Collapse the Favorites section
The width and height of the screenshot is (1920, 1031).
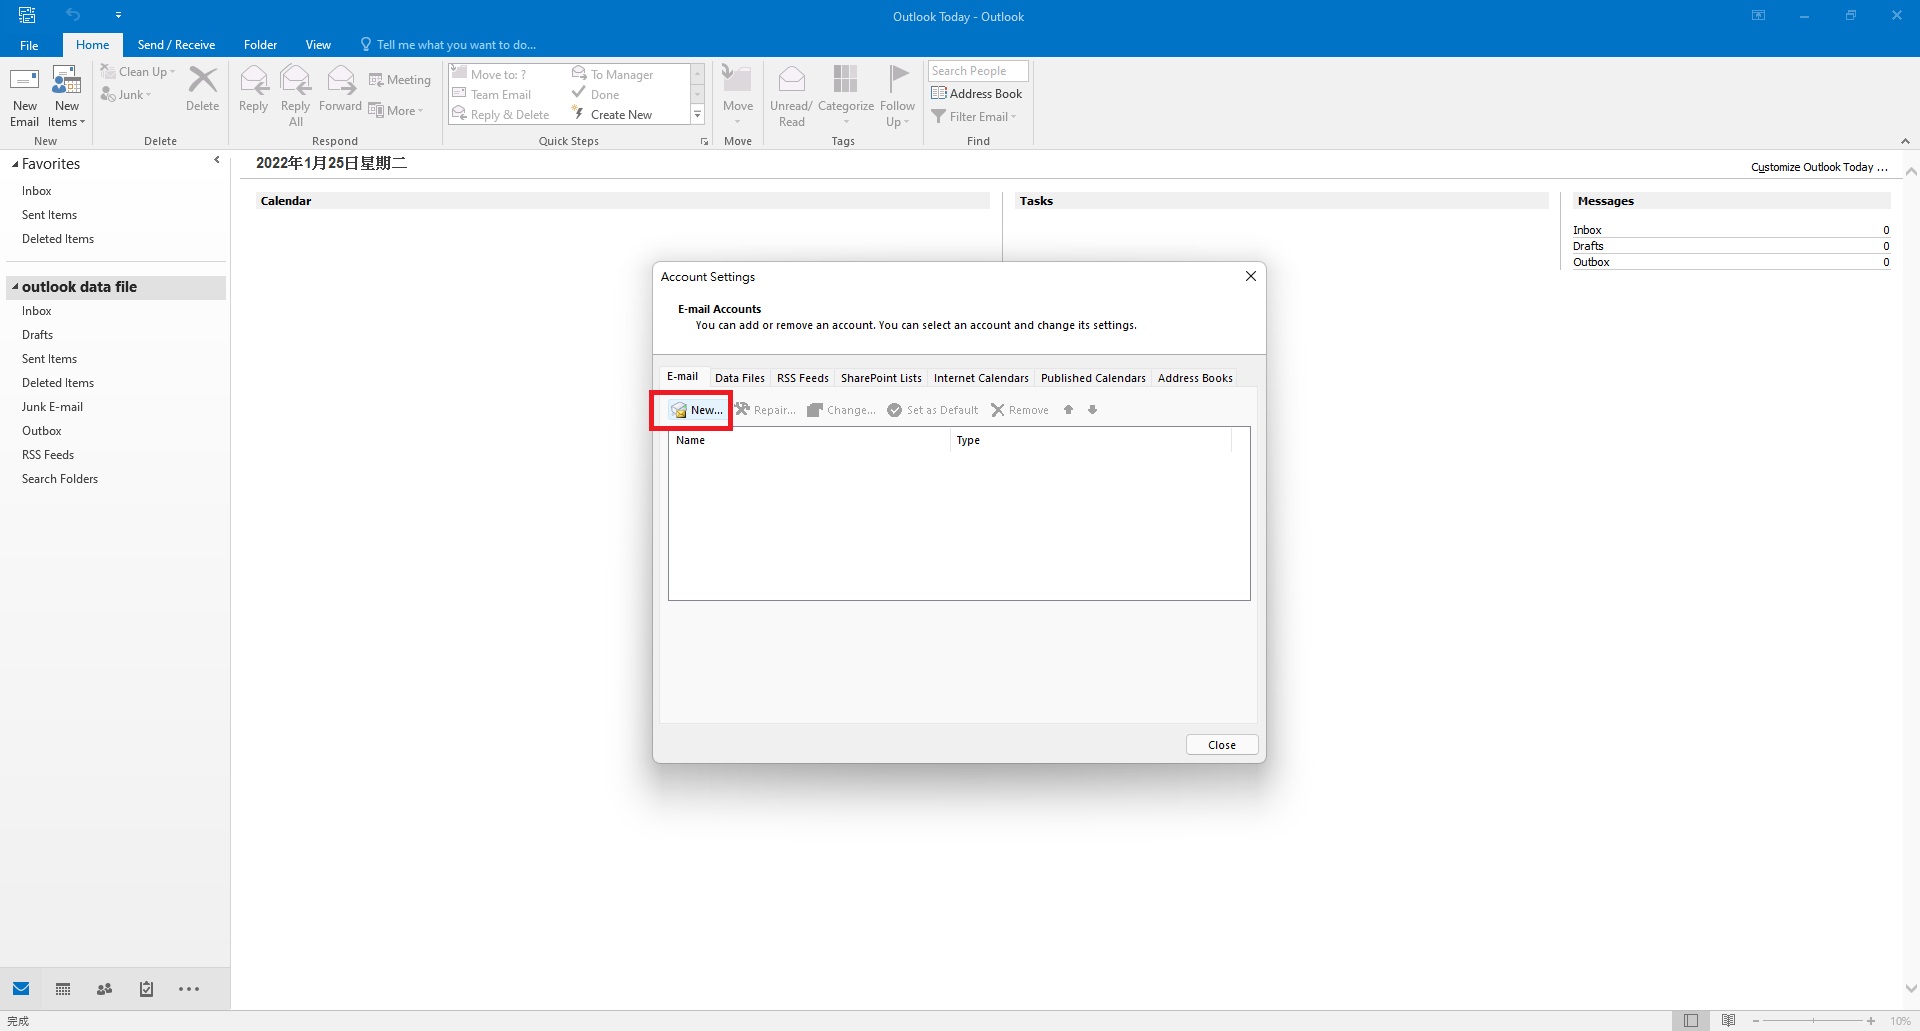coord(15,164)
